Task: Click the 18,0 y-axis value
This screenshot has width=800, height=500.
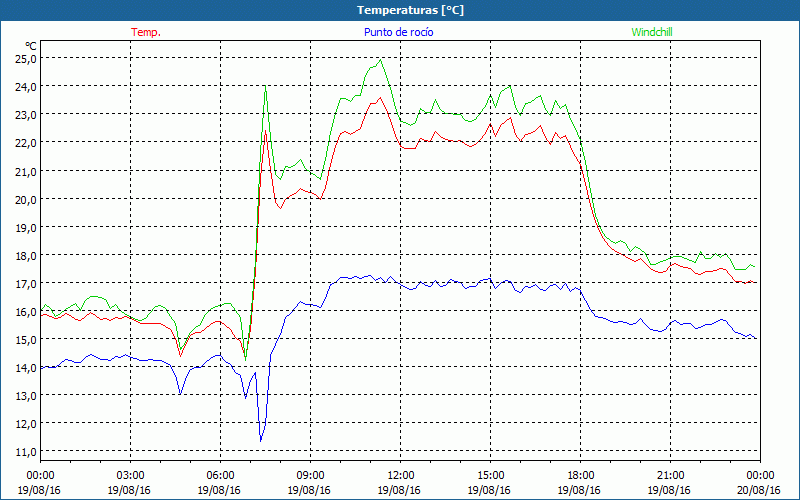Action: [26, 256]
